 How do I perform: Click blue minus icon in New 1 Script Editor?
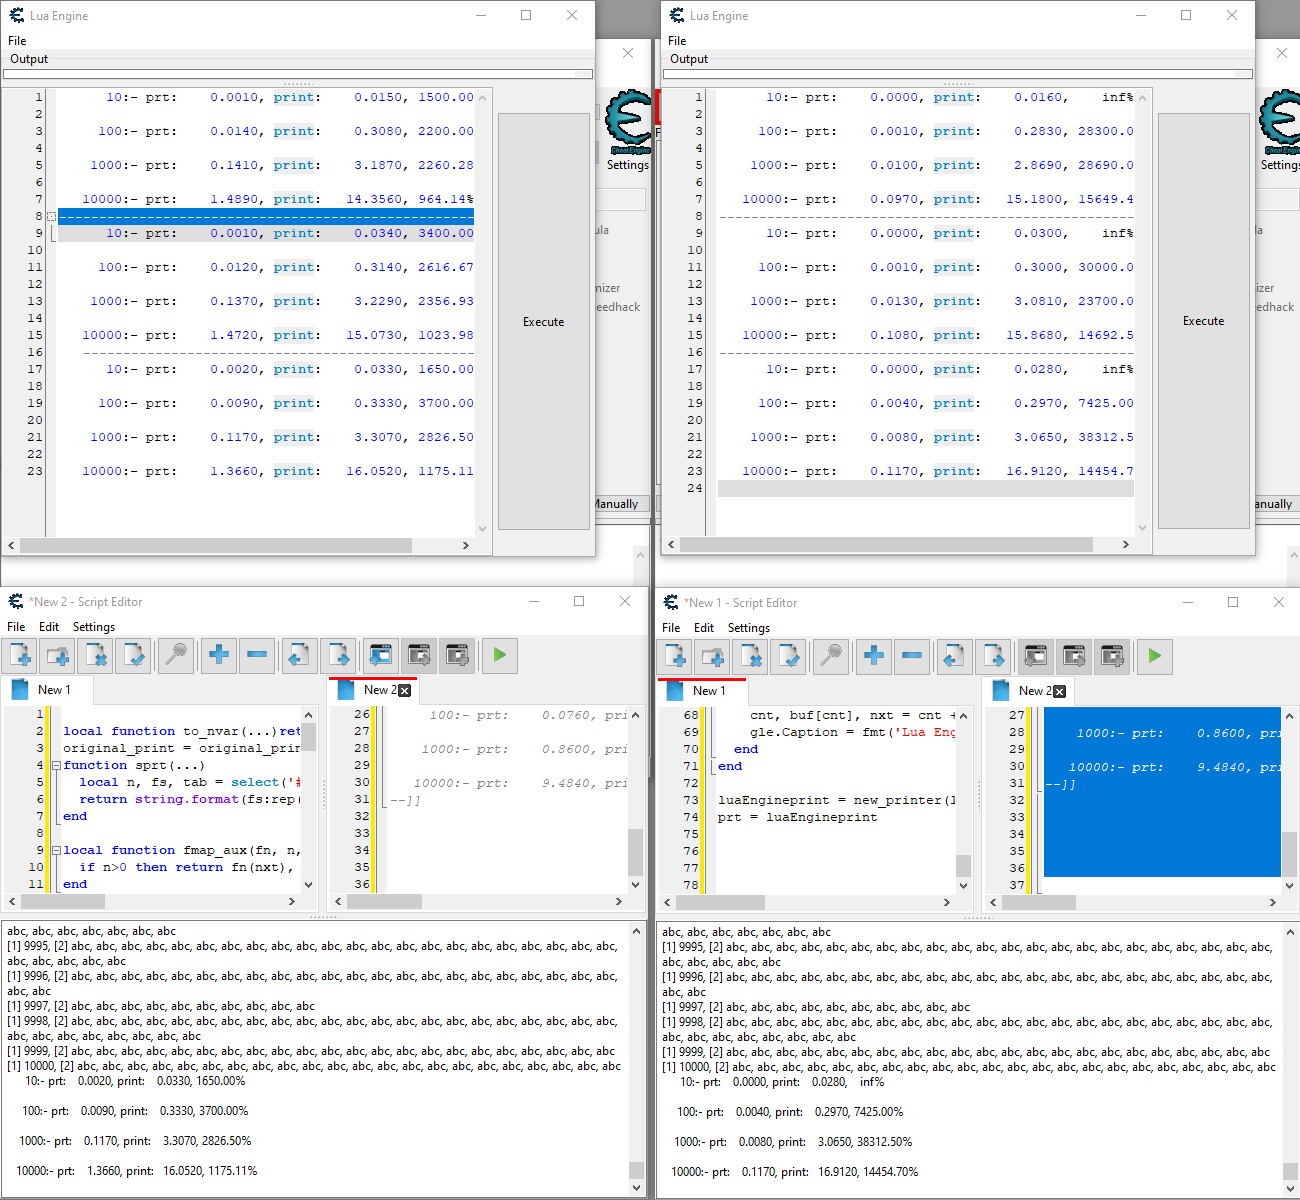[912, 657]
